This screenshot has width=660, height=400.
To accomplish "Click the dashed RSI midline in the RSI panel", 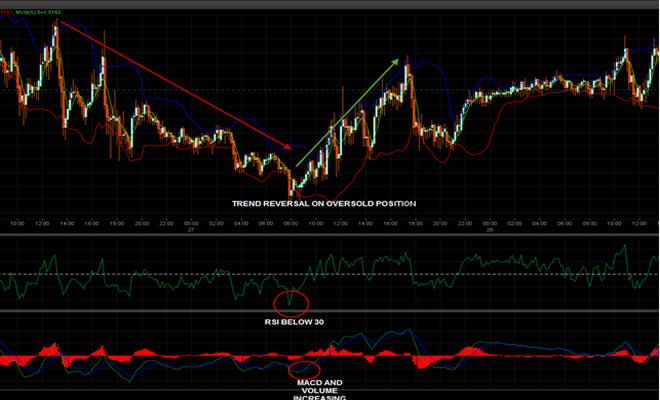I will pyautogui.click(x=330, y=274).
